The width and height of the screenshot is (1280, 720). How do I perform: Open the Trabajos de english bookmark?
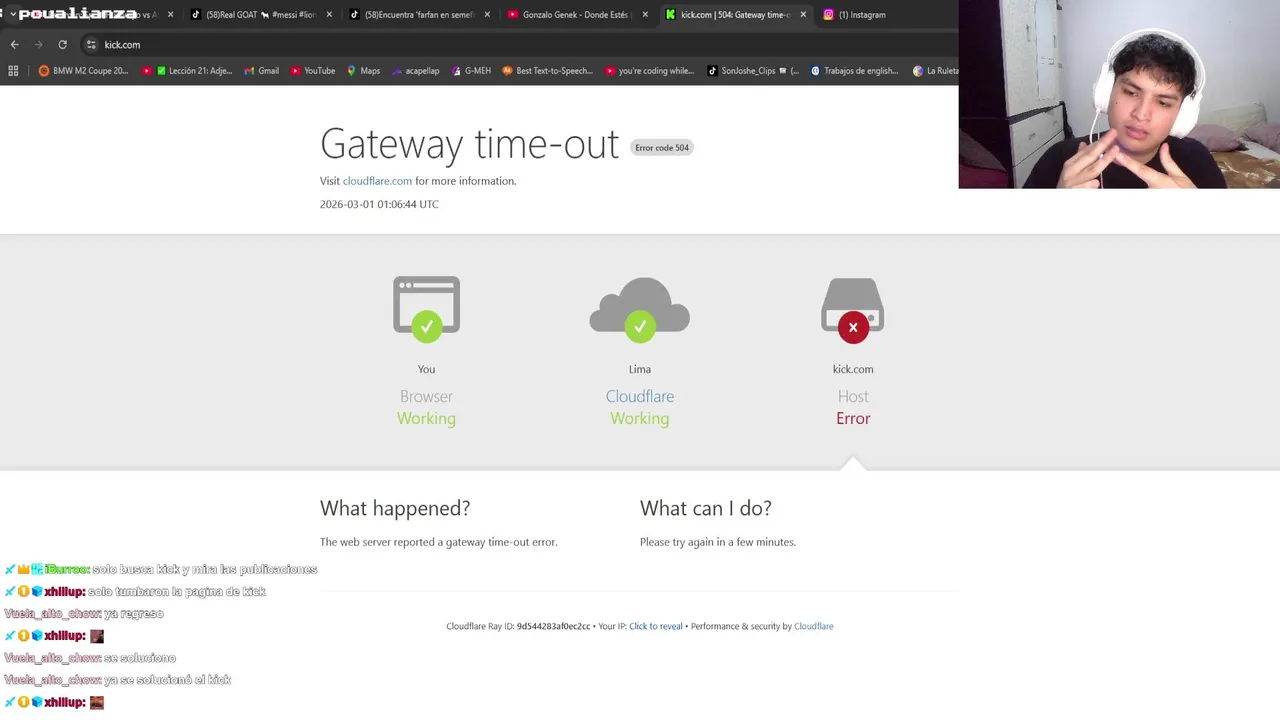tap(854, 71)
